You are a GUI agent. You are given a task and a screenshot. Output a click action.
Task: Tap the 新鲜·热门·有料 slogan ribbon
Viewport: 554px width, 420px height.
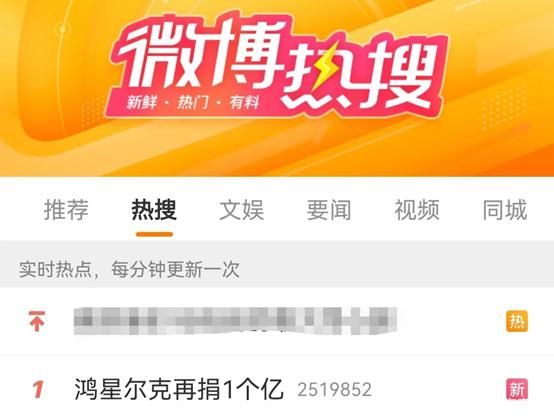[193, 103]
